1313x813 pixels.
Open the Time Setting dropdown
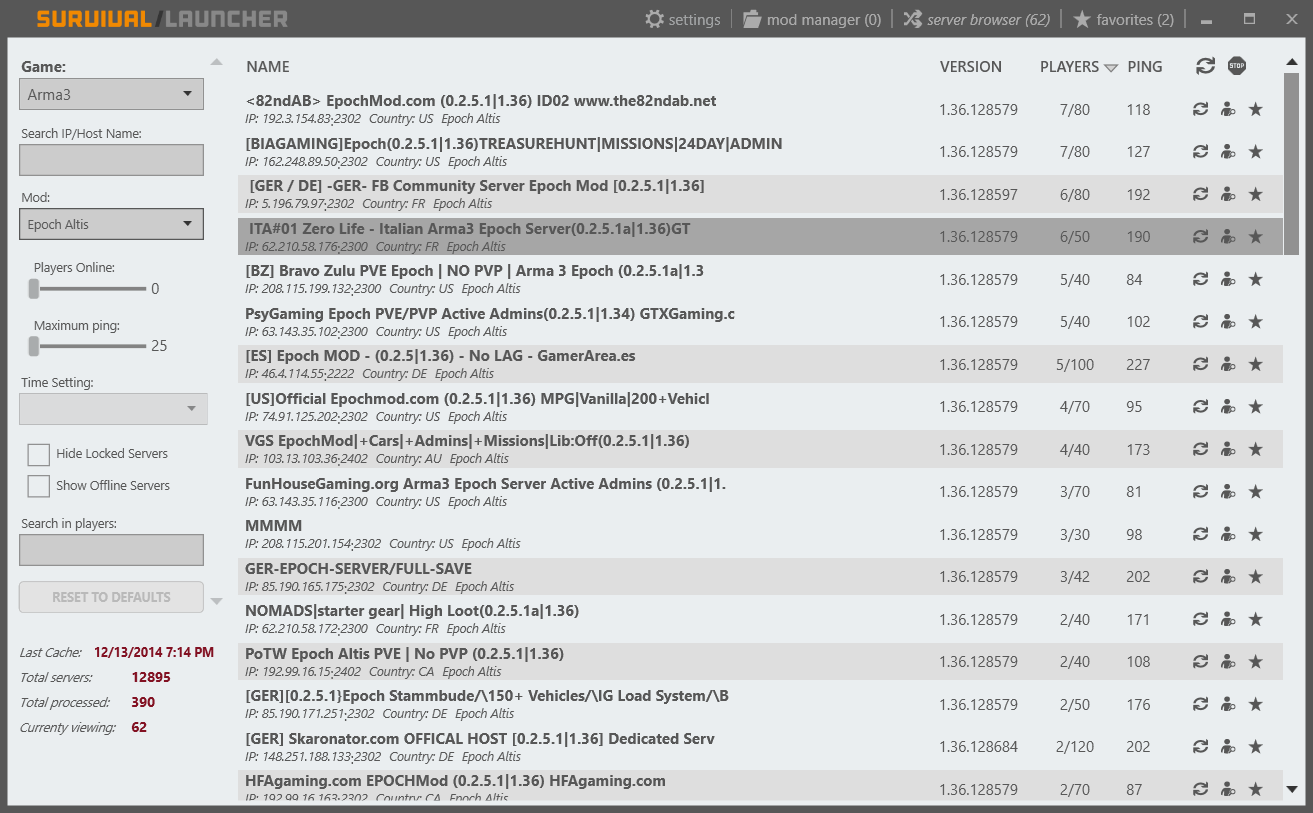[113, 409]
